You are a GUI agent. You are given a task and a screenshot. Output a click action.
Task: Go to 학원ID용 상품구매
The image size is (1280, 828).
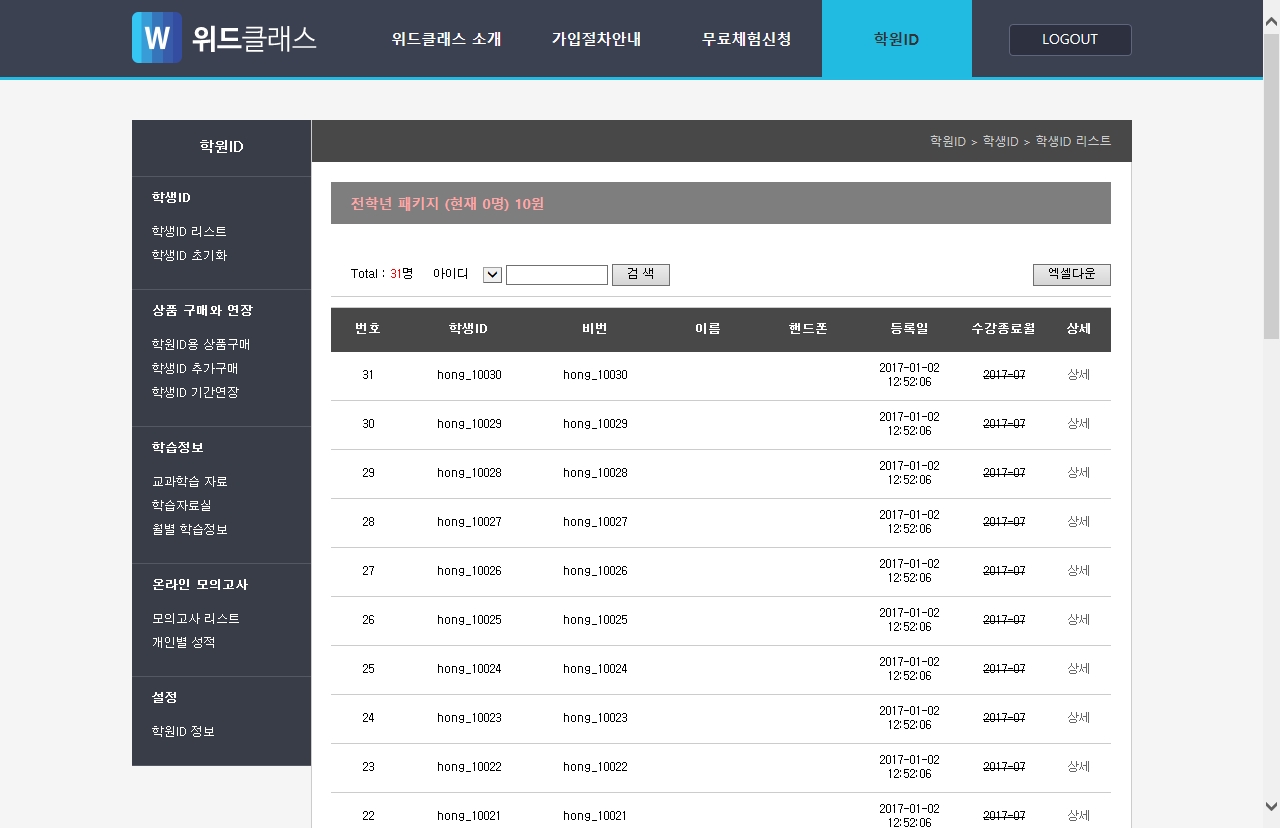[x=201, y=344]
